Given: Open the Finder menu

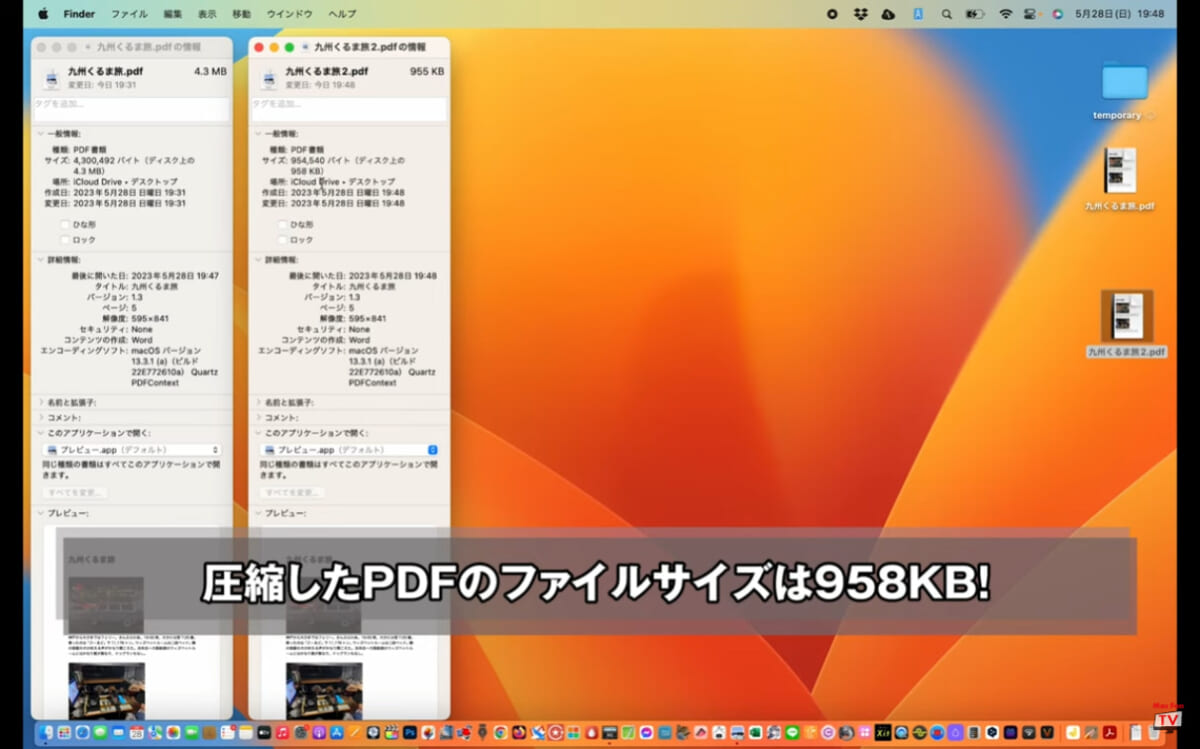Looking at the screenshot, I should pos(79,14).
